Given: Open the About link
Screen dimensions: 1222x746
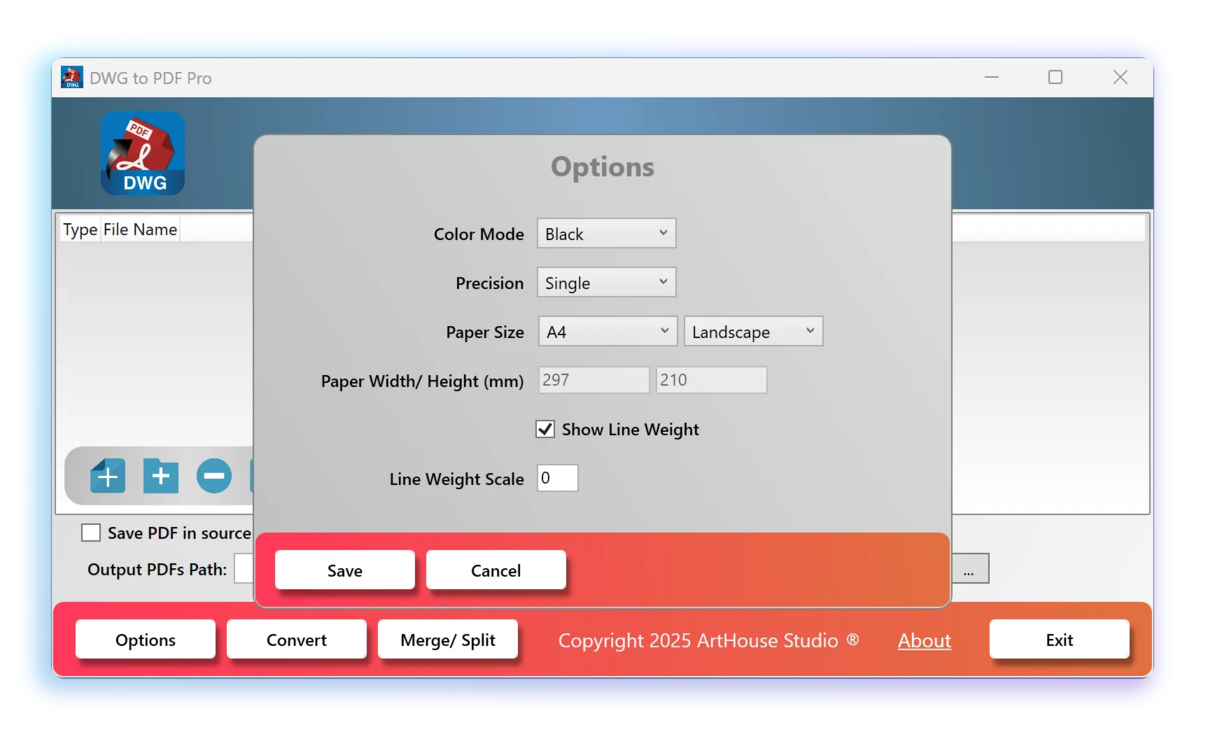Looking at the screenshot, I should [924, 640].
